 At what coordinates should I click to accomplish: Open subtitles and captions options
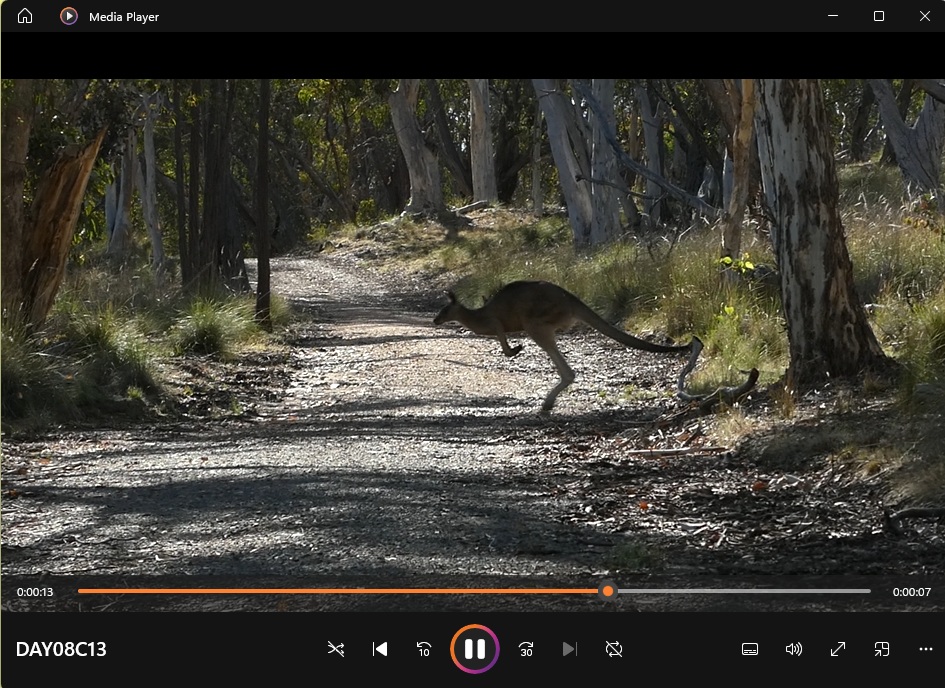(x=750, y=649)
